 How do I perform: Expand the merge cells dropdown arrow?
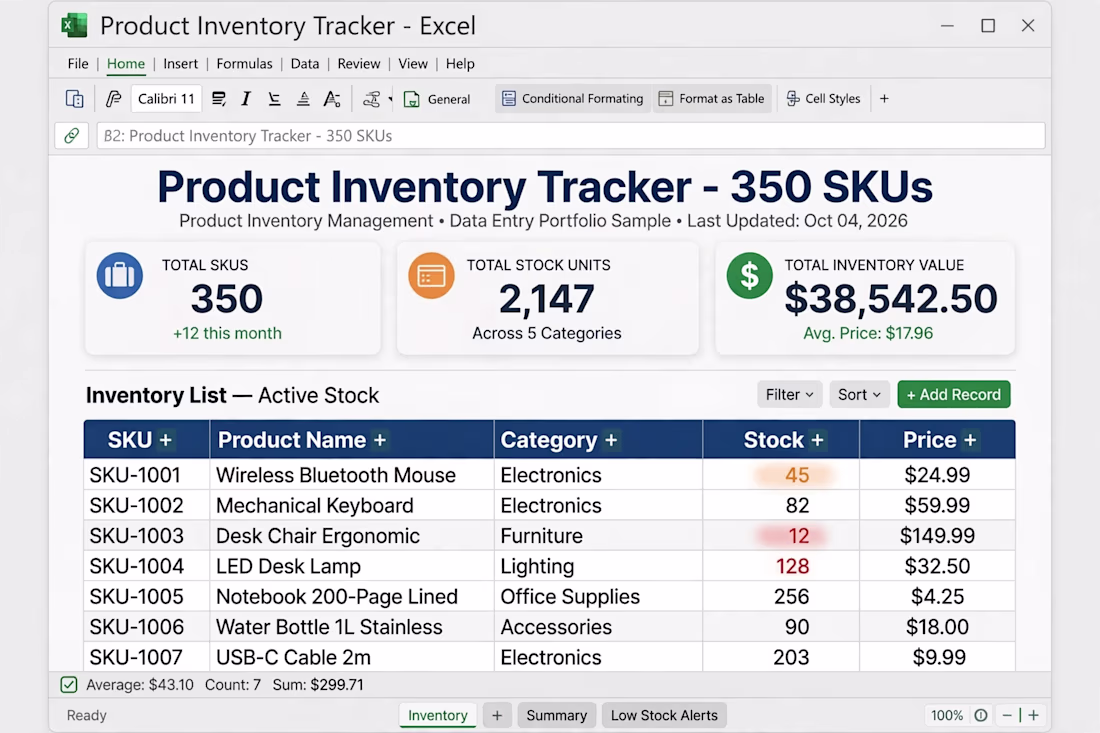click(x=391, y=99)
